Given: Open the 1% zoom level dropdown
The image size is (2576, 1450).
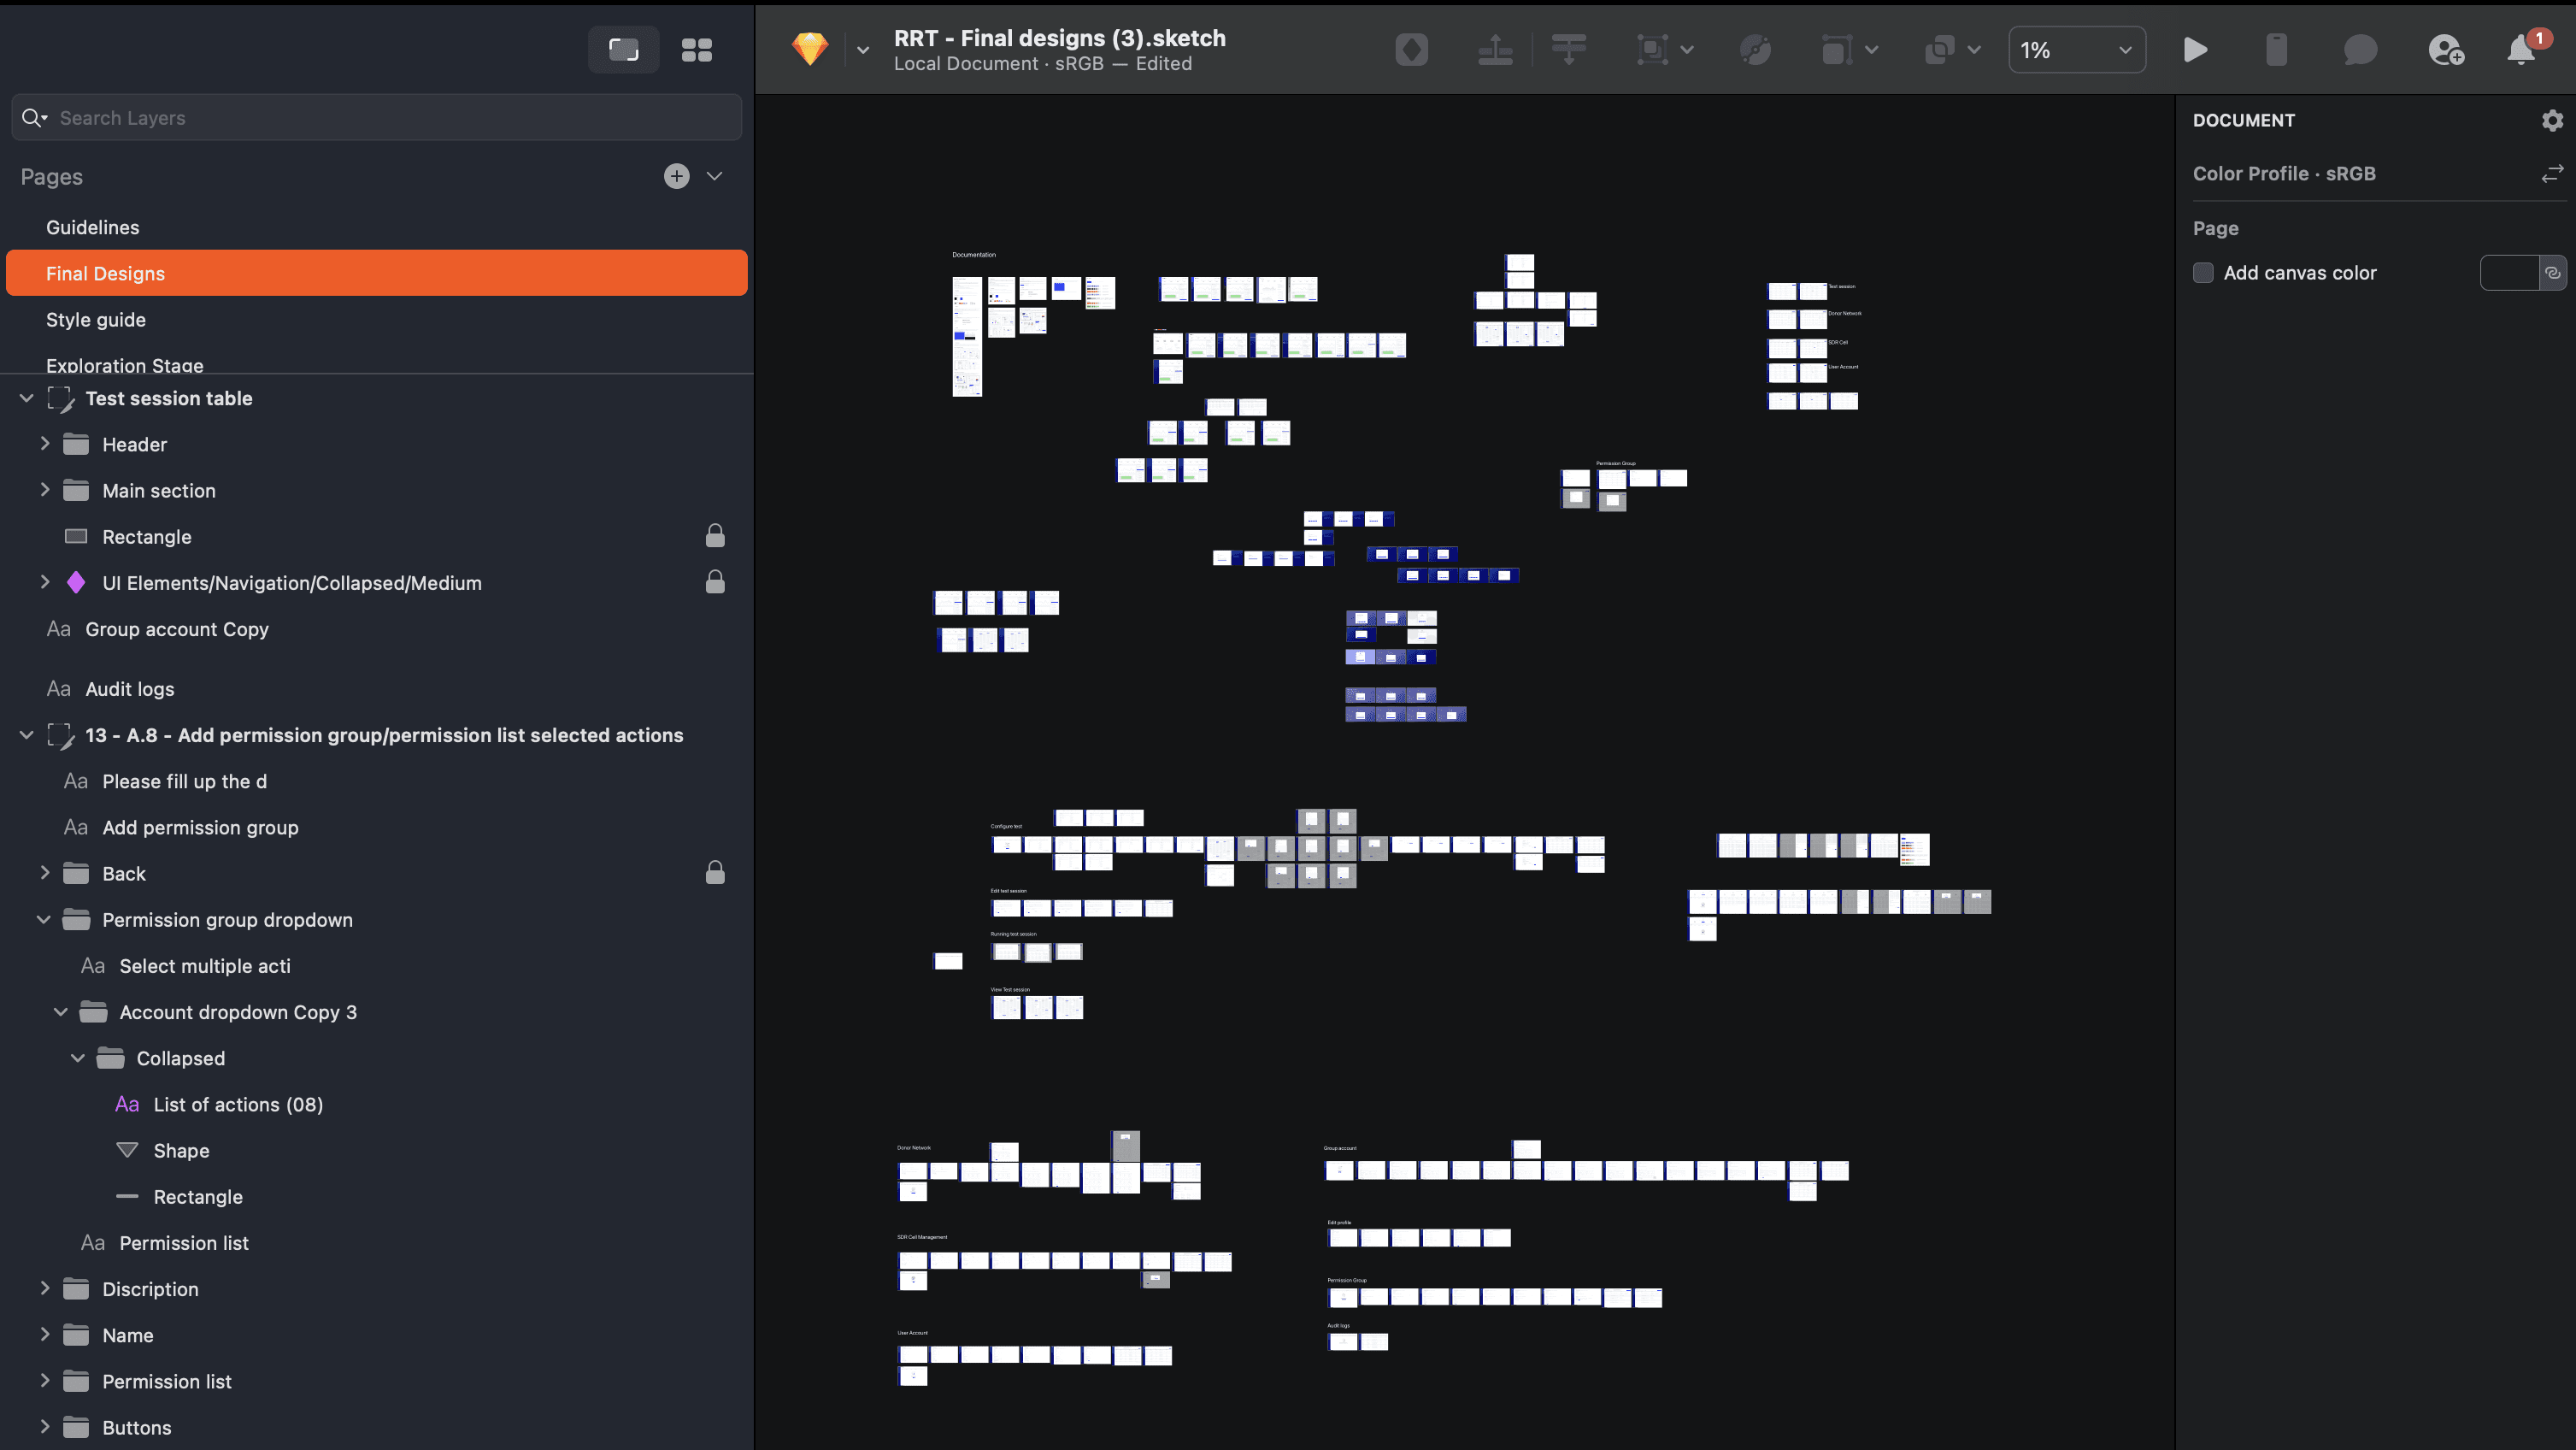Looking at the screenshot, I should tap(2076, 49).
